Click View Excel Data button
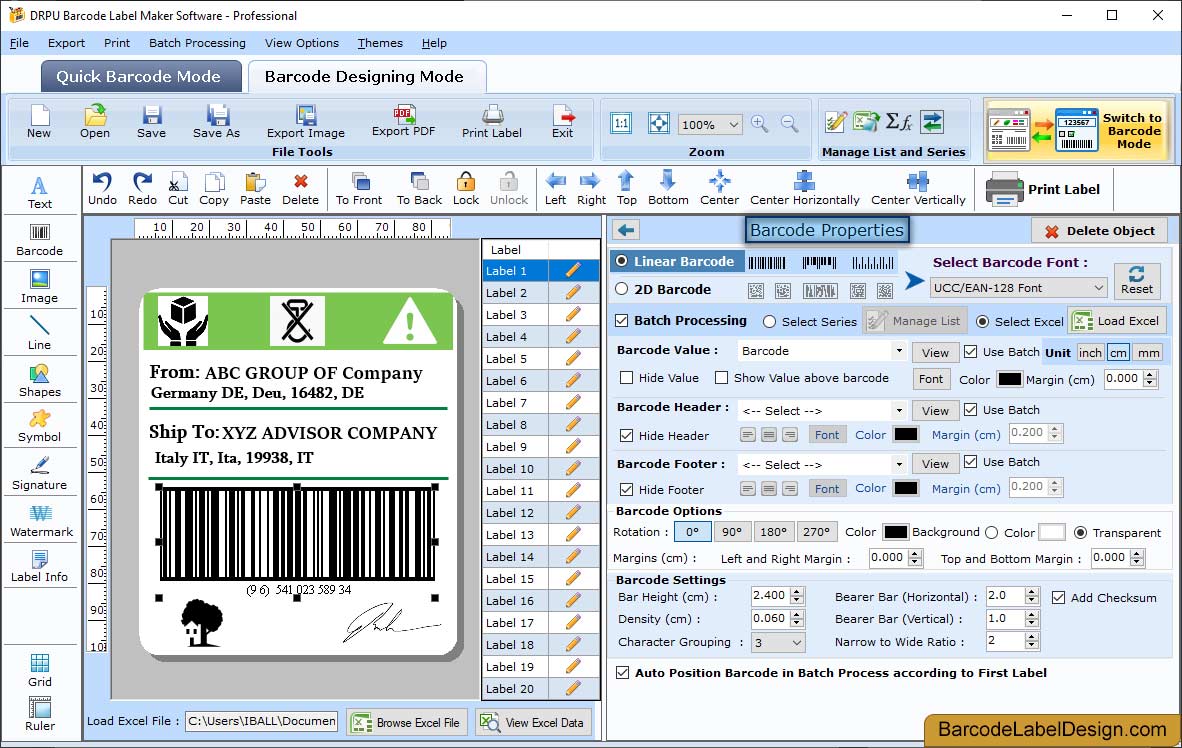The image size is (1182, 748). (x=533, y=722)
